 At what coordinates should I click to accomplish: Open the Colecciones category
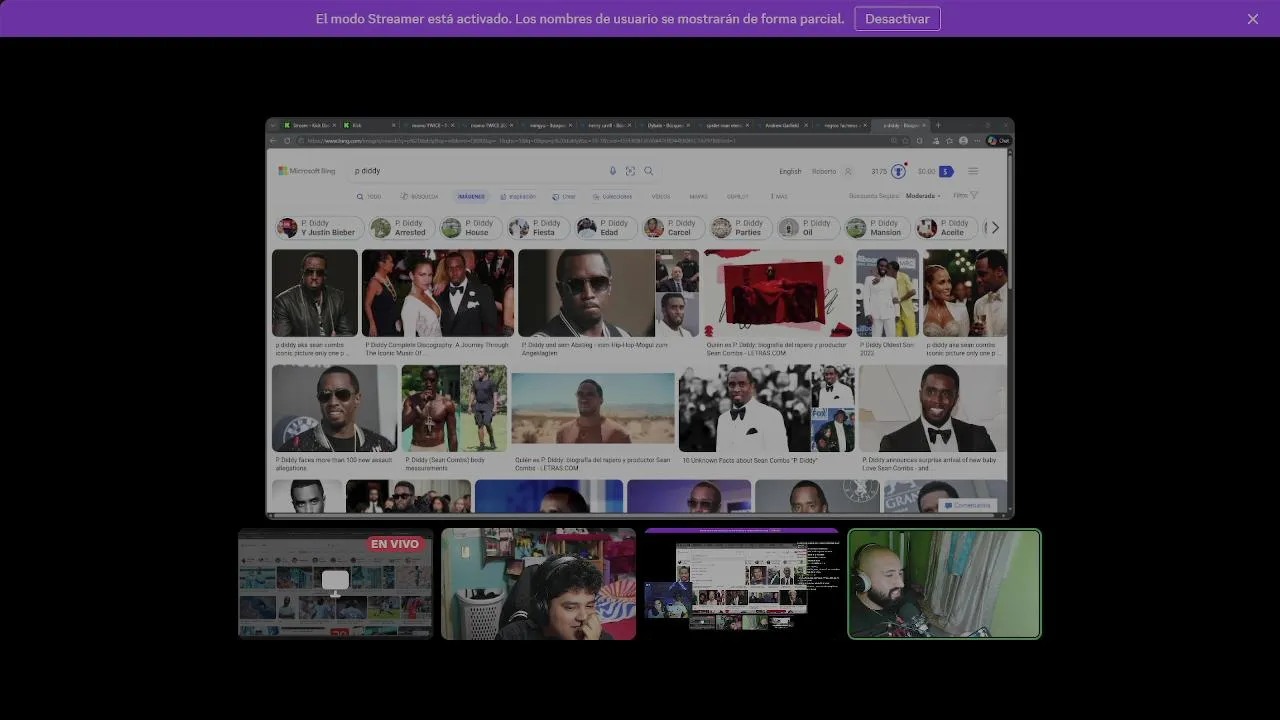coord(612,196)
